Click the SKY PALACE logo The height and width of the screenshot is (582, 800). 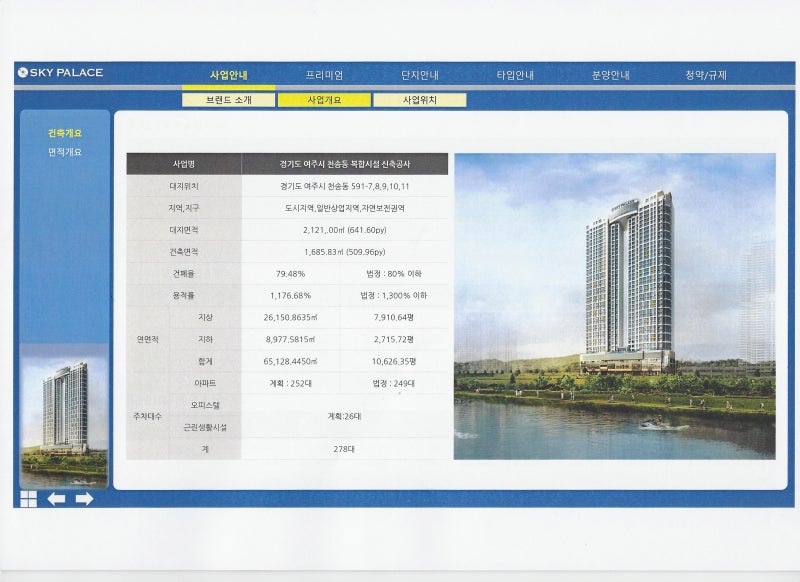(x=60, y=72)
